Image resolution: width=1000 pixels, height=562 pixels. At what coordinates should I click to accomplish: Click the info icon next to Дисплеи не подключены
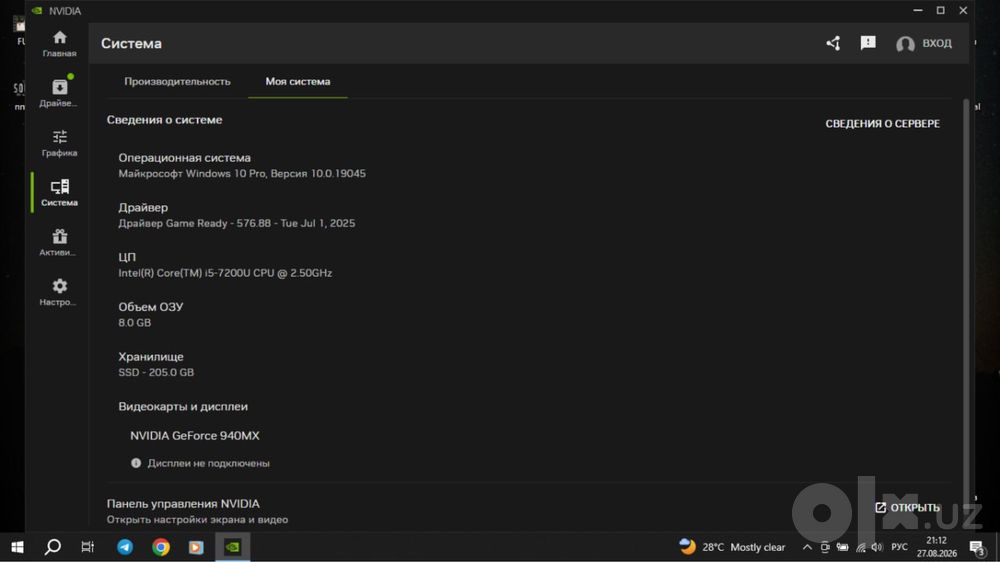coord(136,463)
